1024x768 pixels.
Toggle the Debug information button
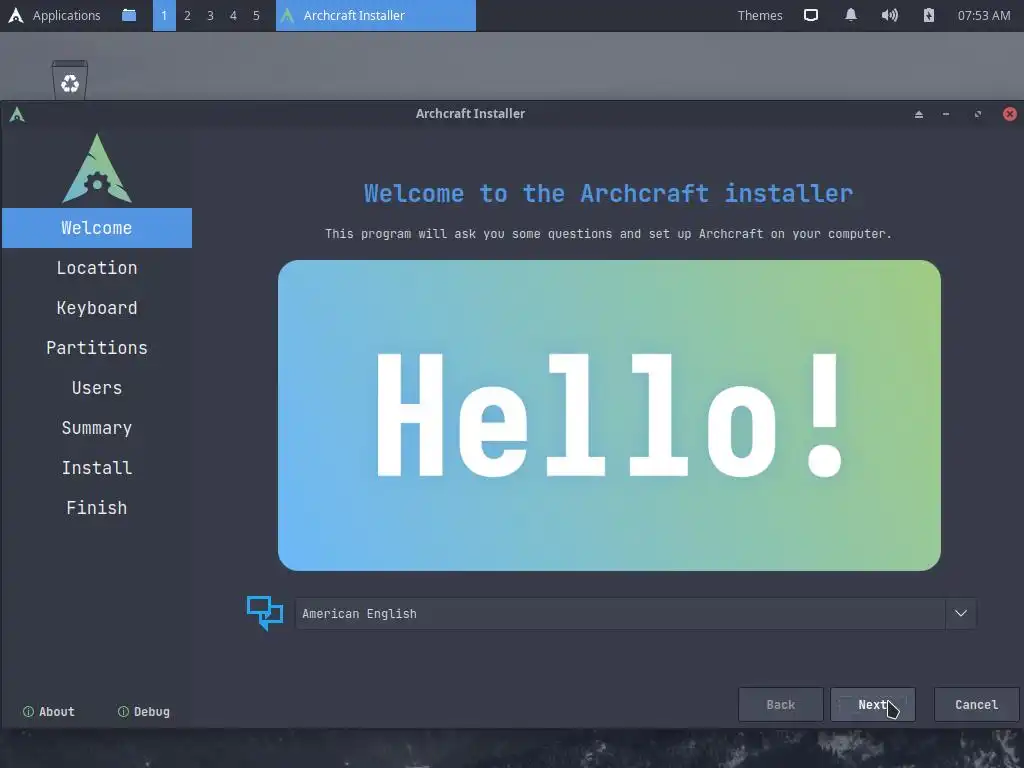[x=144, y=712]
